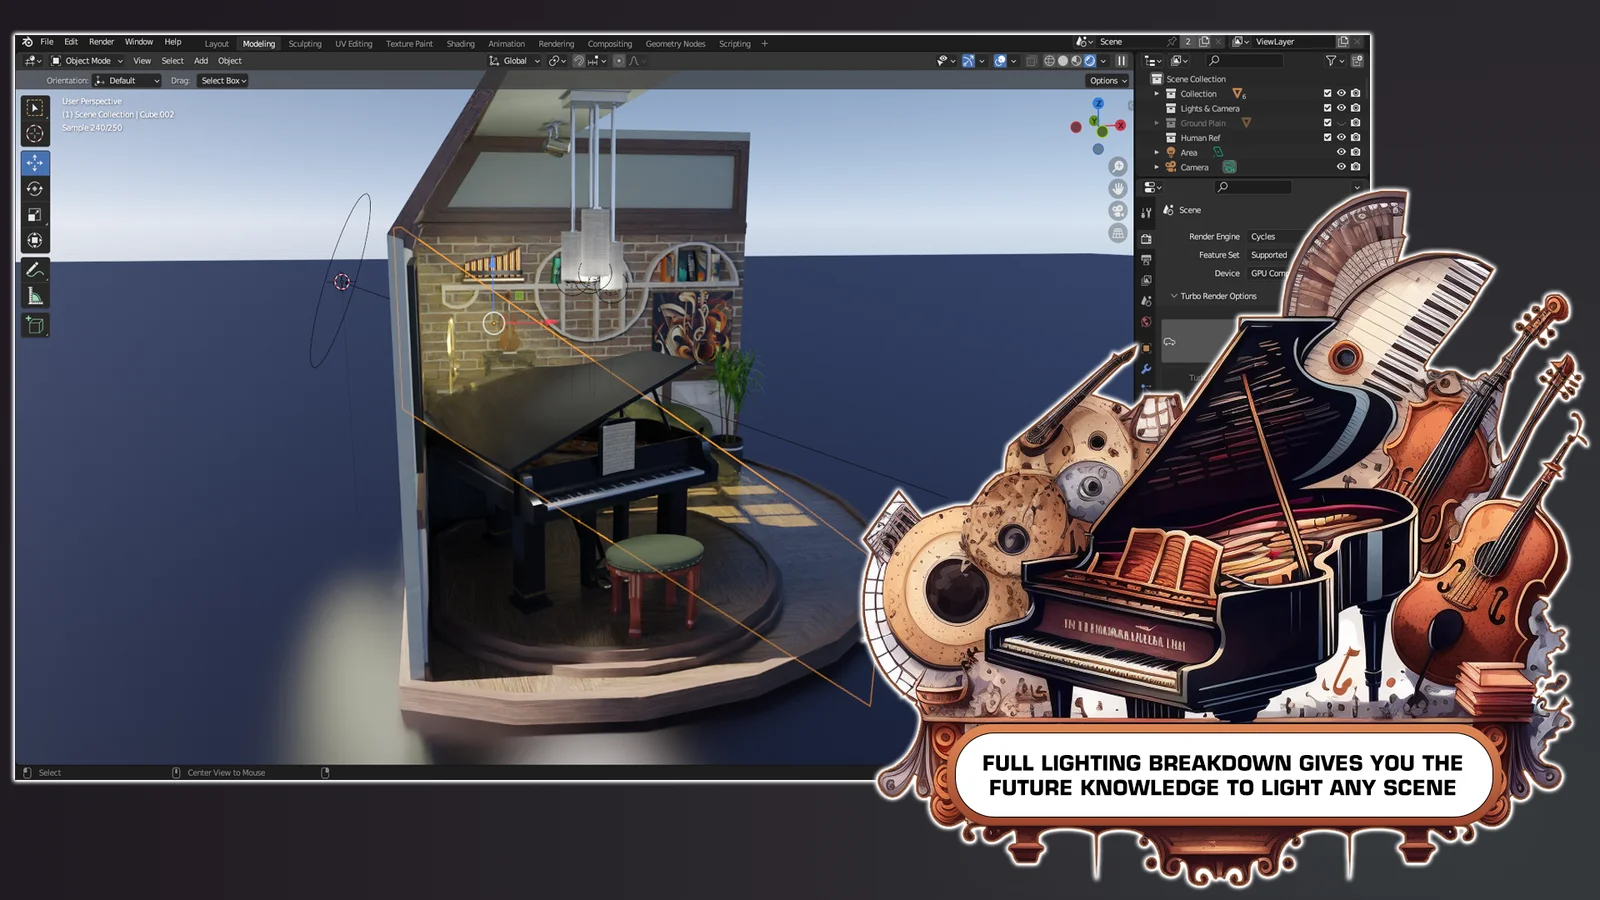1600x900 pixels.
Task: Switch viewport to rendered shading mode
Action: (1089, 61)
